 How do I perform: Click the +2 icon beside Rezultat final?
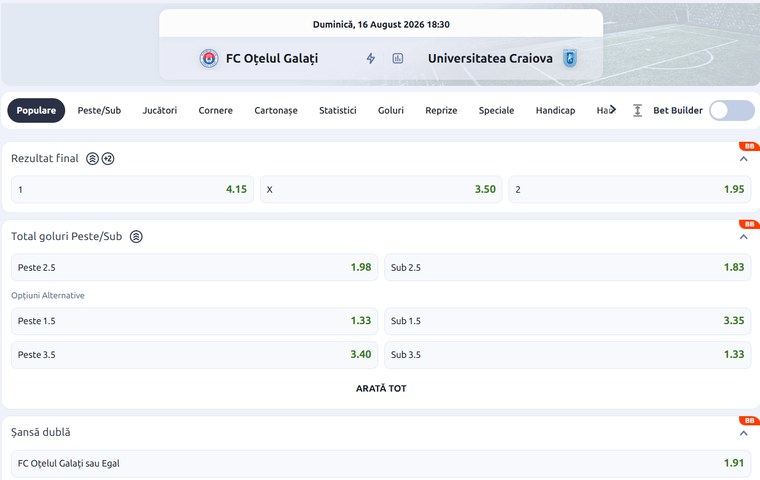108,159
